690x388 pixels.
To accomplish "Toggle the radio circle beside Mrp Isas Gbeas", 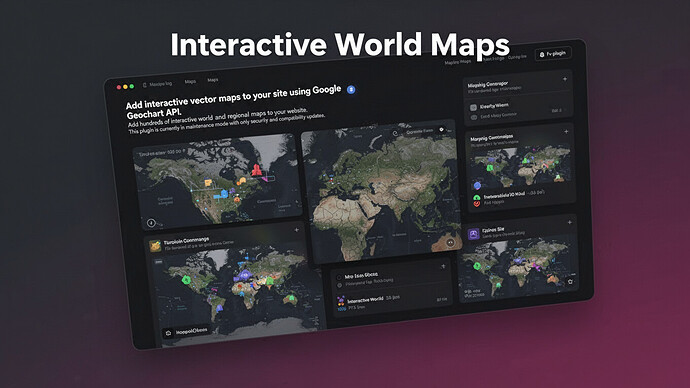I will (339, 278).
